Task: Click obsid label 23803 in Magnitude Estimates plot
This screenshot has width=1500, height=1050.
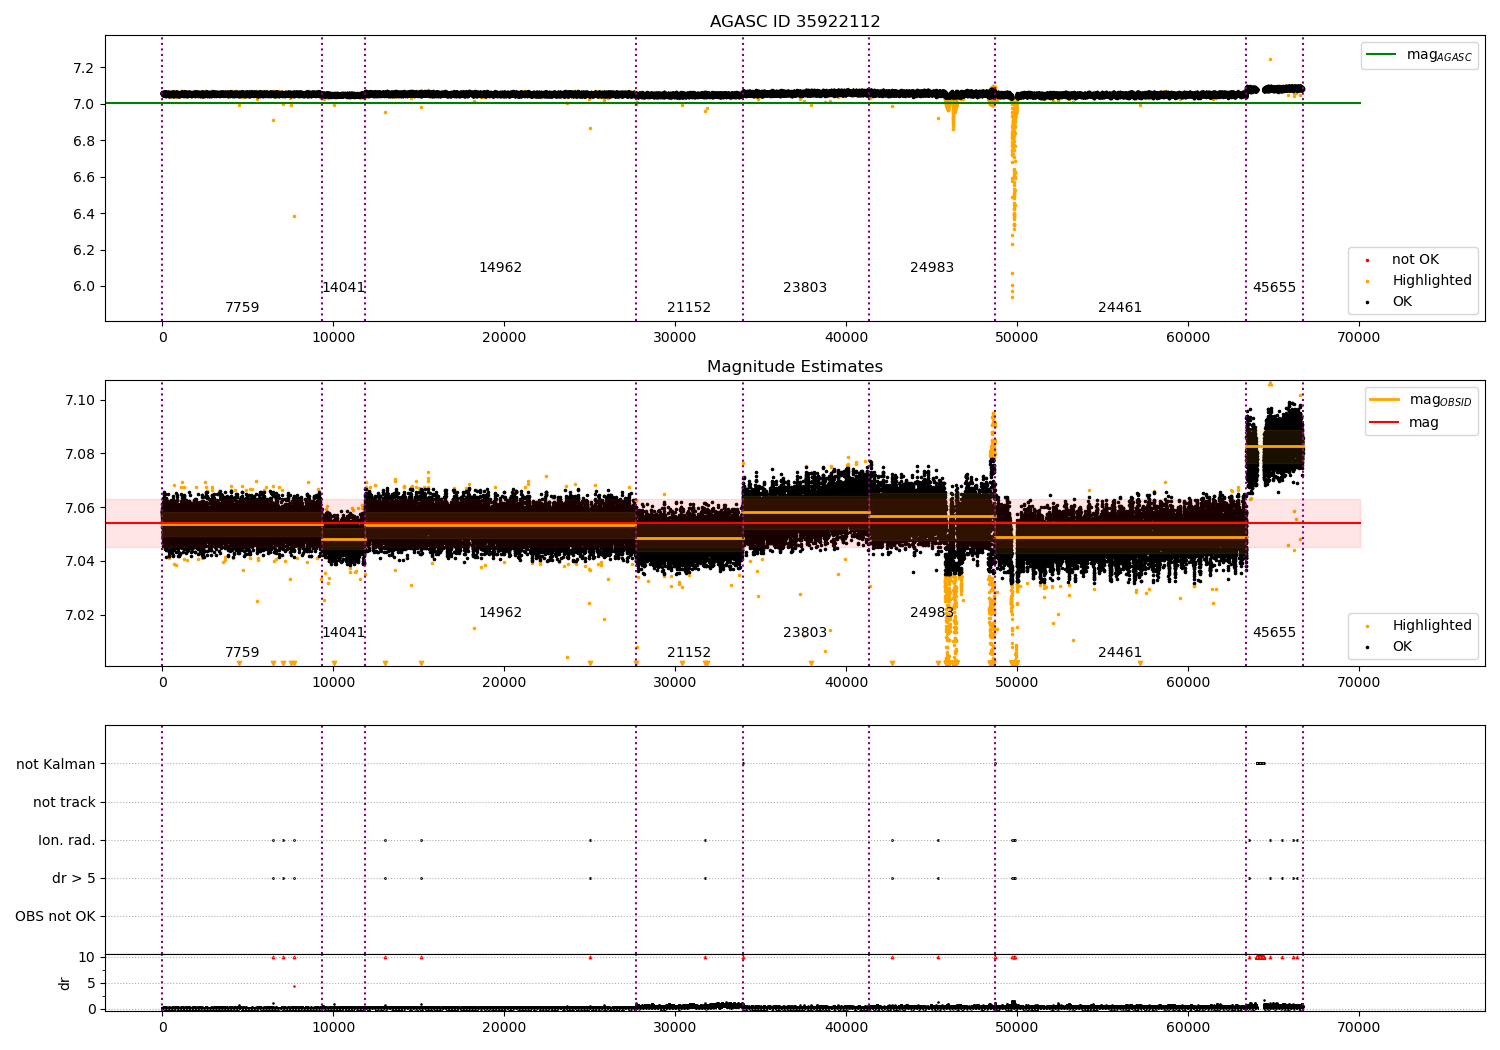Action: pos(805,633)
